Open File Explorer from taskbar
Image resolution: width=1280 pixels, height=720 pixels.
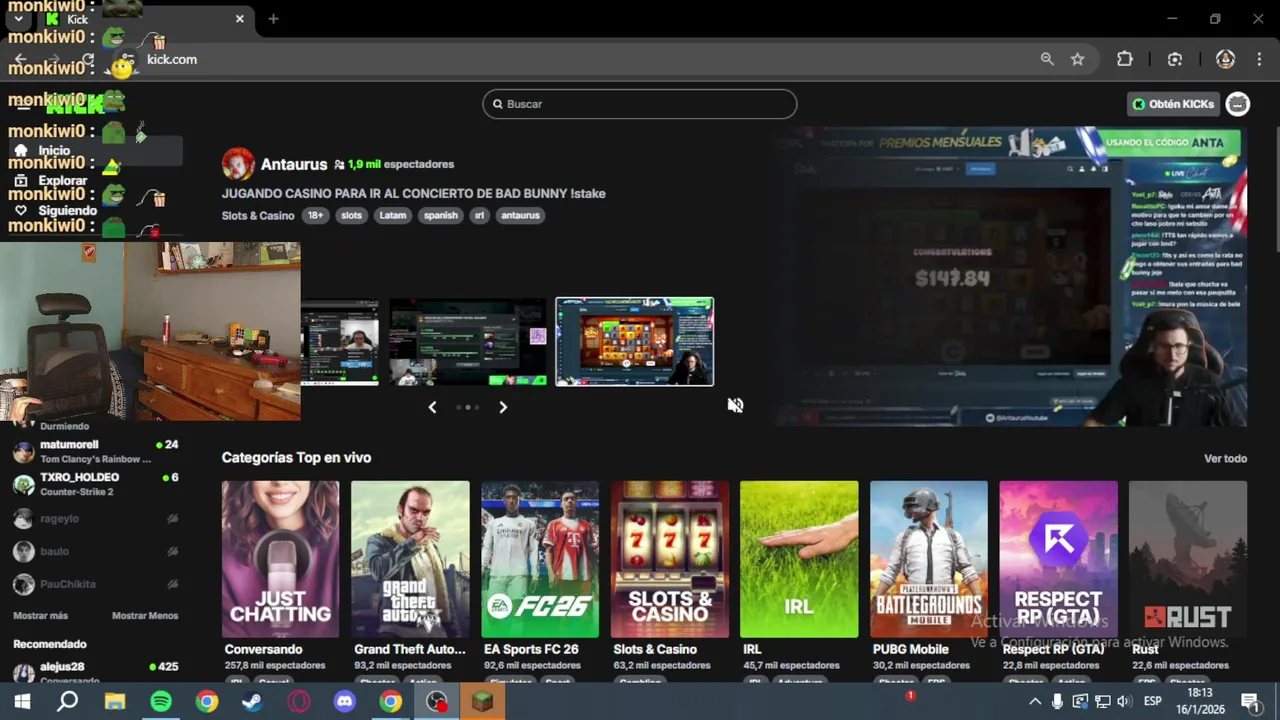tap(115, 702)
